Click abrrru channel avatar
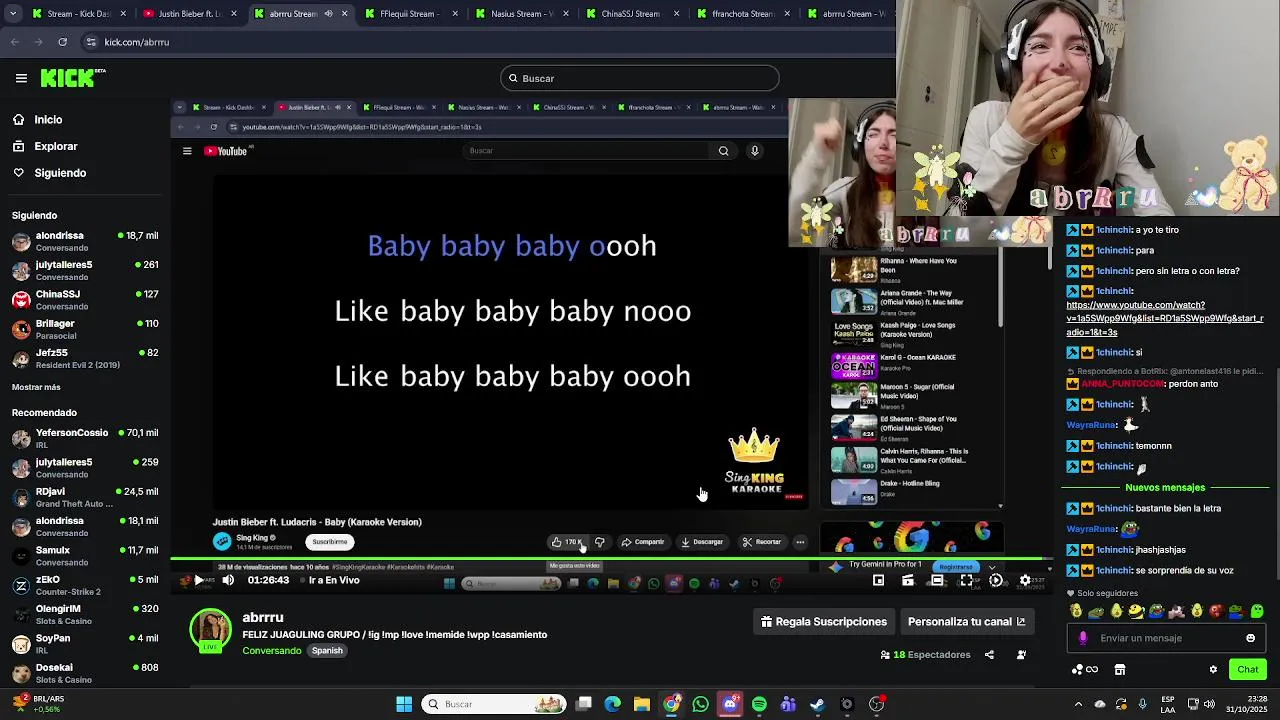This screenshot has height=720, width=1280. click(211, 631)
